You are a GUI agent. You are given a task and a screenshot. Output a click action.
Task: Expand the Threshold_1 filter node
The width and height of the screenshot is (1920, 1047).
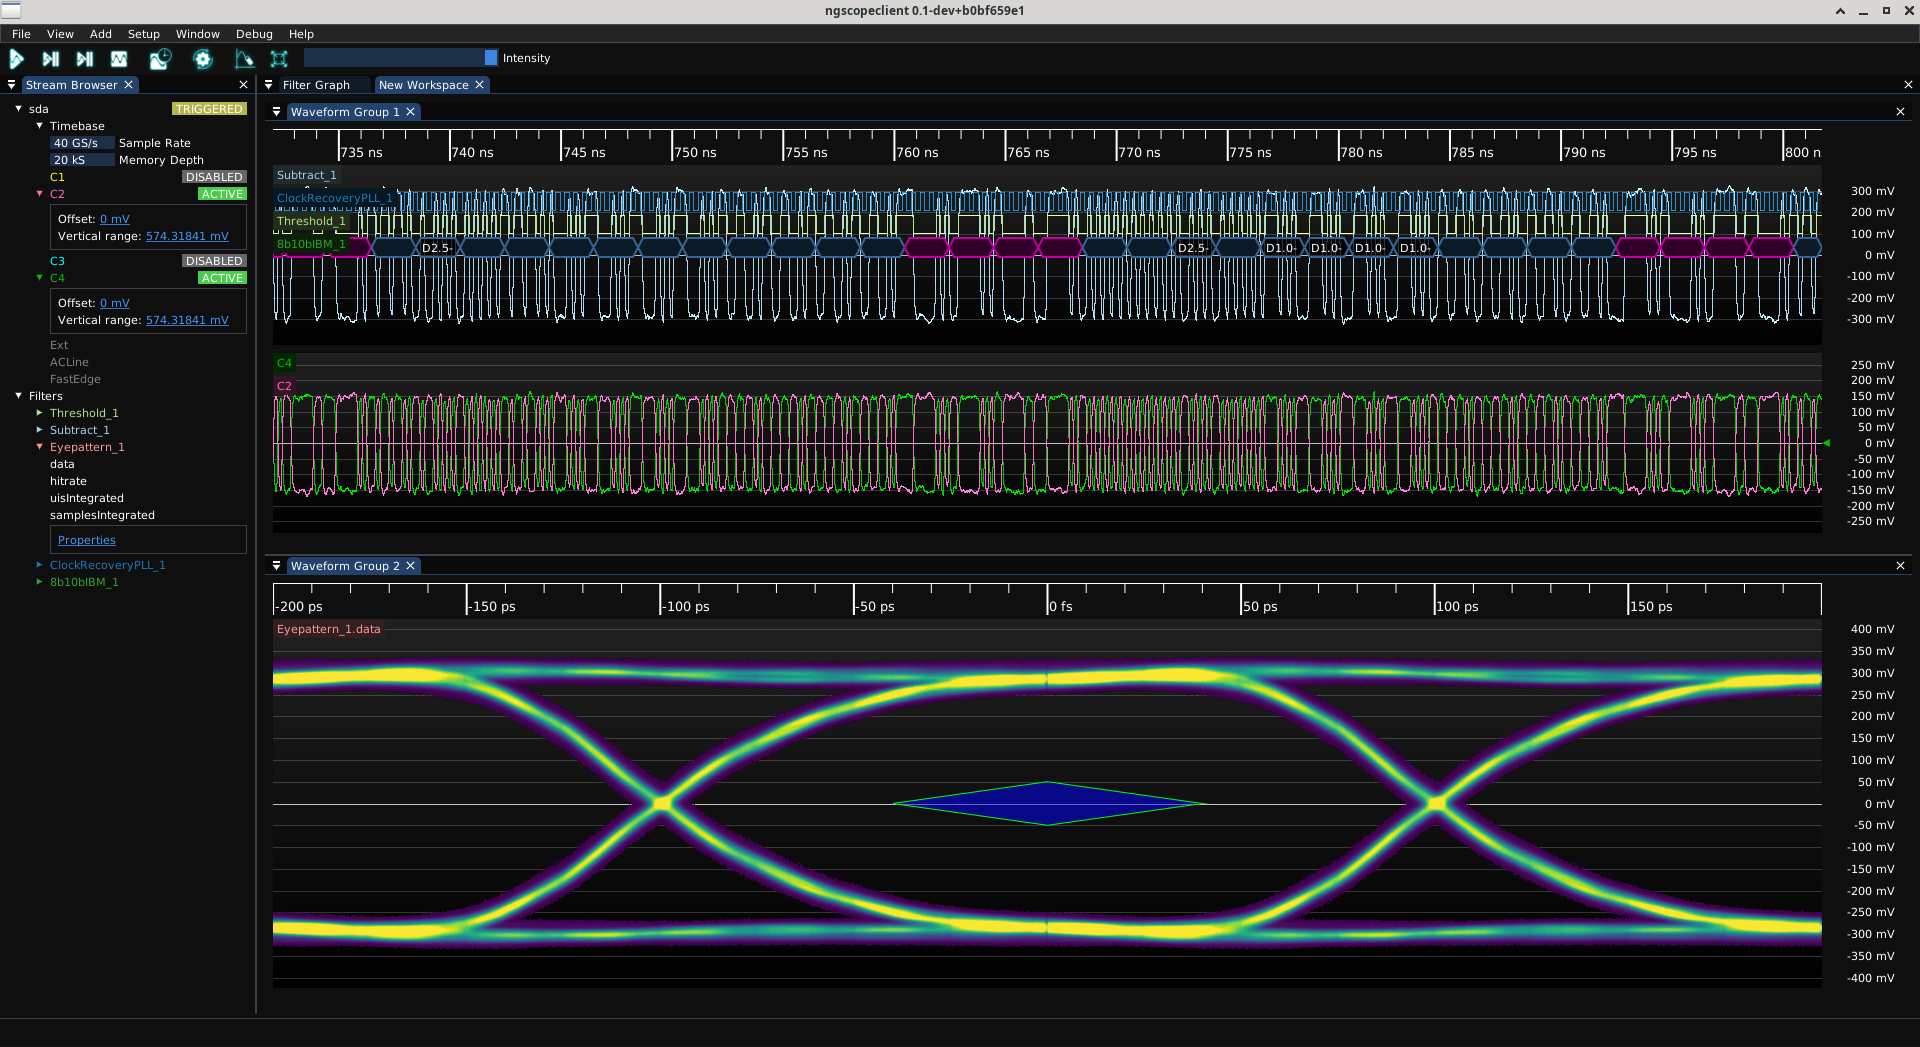(40, 412)
